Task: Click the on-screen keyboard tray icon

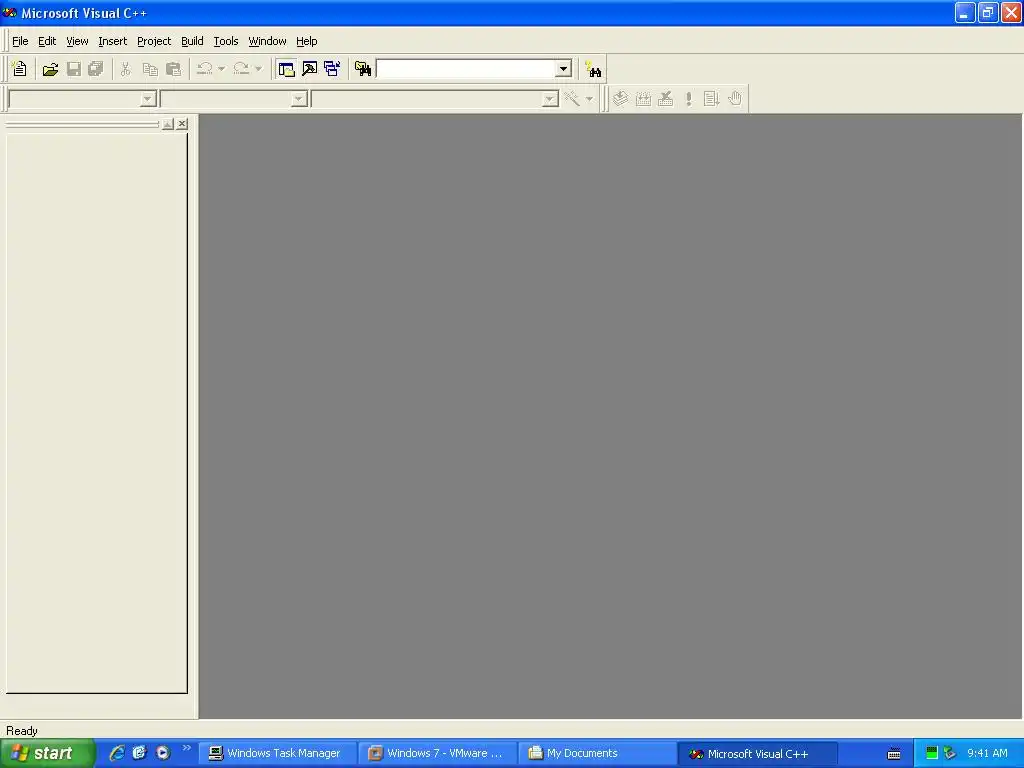Action: [x=894, y=754]
